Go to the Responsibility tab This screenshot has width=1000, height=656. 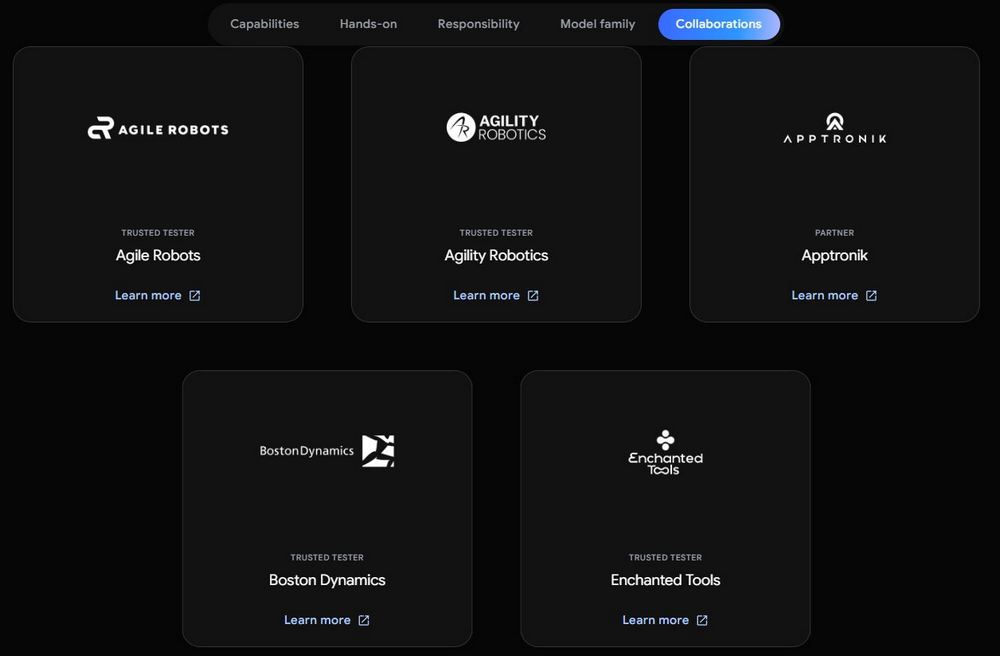coord(478,24)
